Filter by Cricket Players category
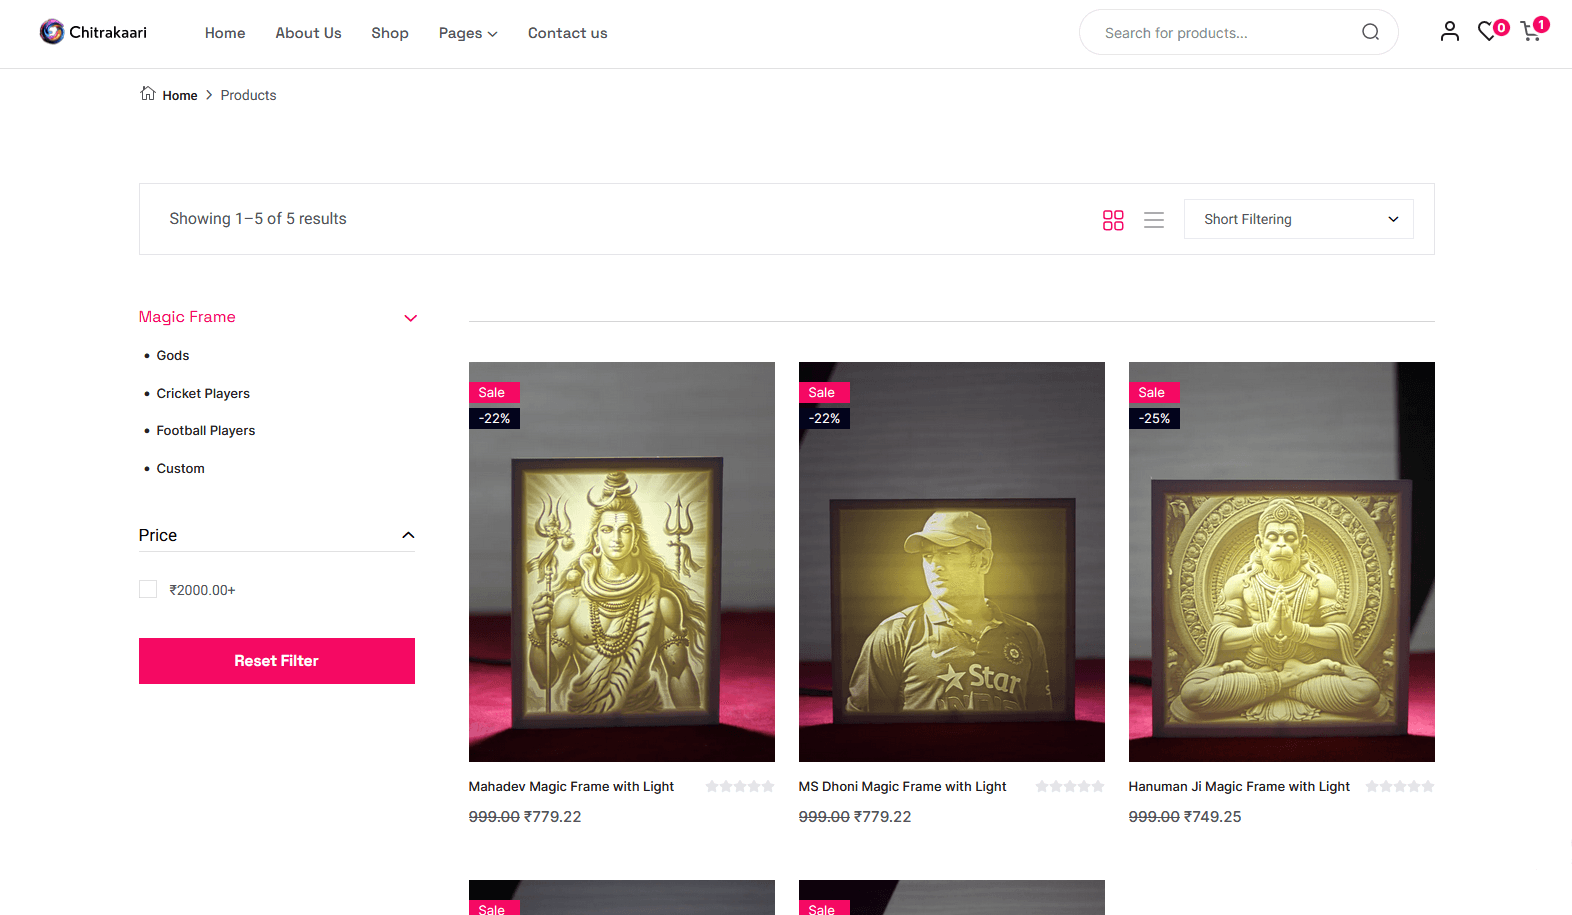Screen dimensions: 1572x915 (x=203, y=394)
